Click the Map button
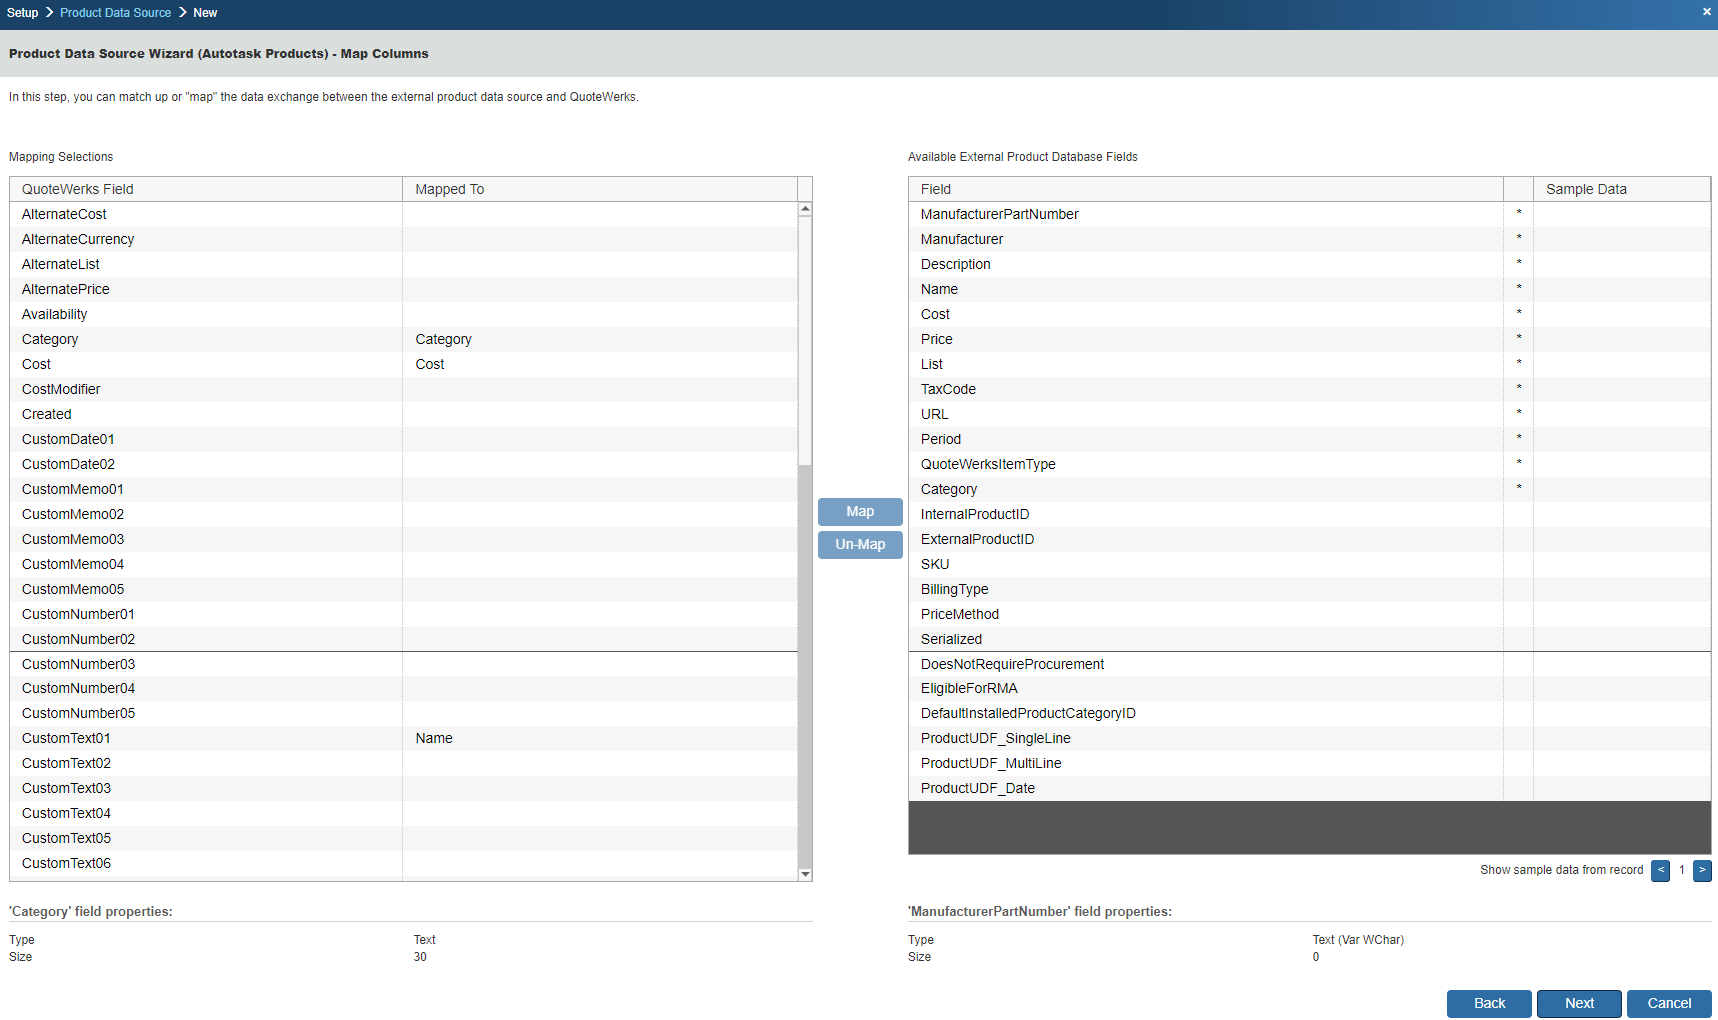Screen dimensions: 1718x1020 [x=860, y=511]
